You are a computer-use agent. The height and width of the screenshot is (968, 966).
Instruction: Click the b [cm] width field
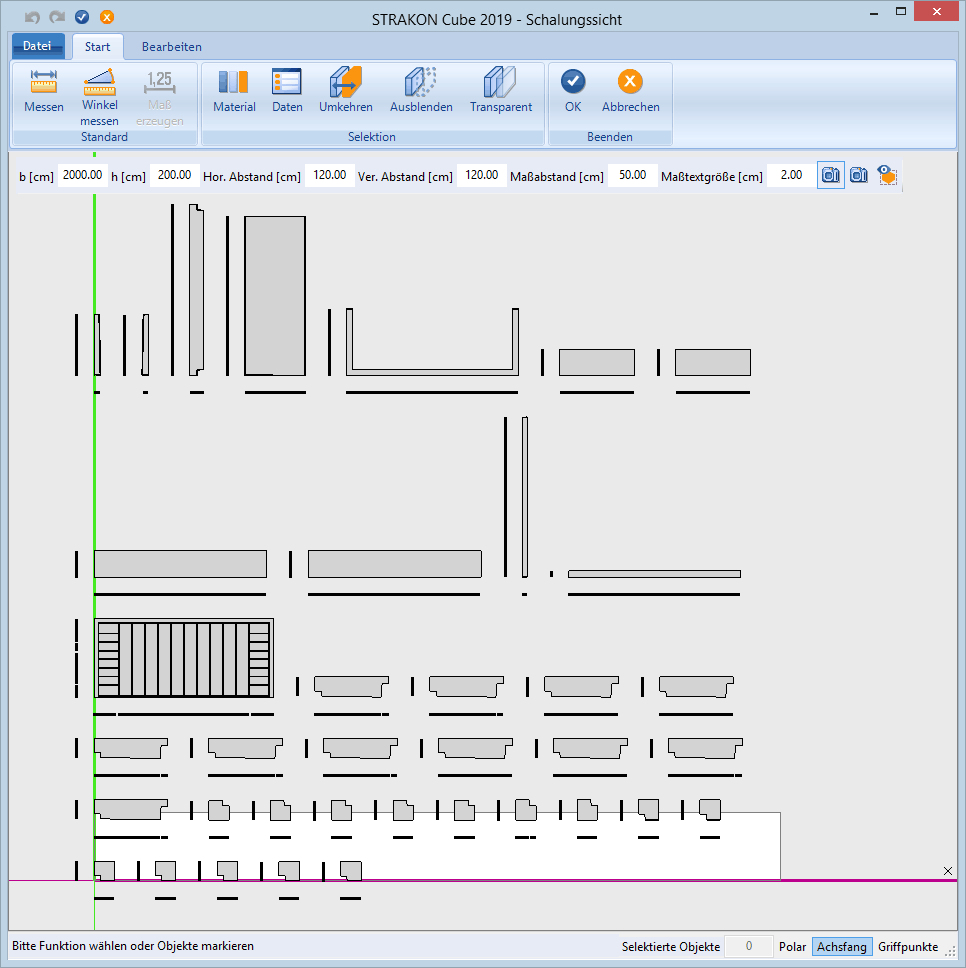coord(82,175)
